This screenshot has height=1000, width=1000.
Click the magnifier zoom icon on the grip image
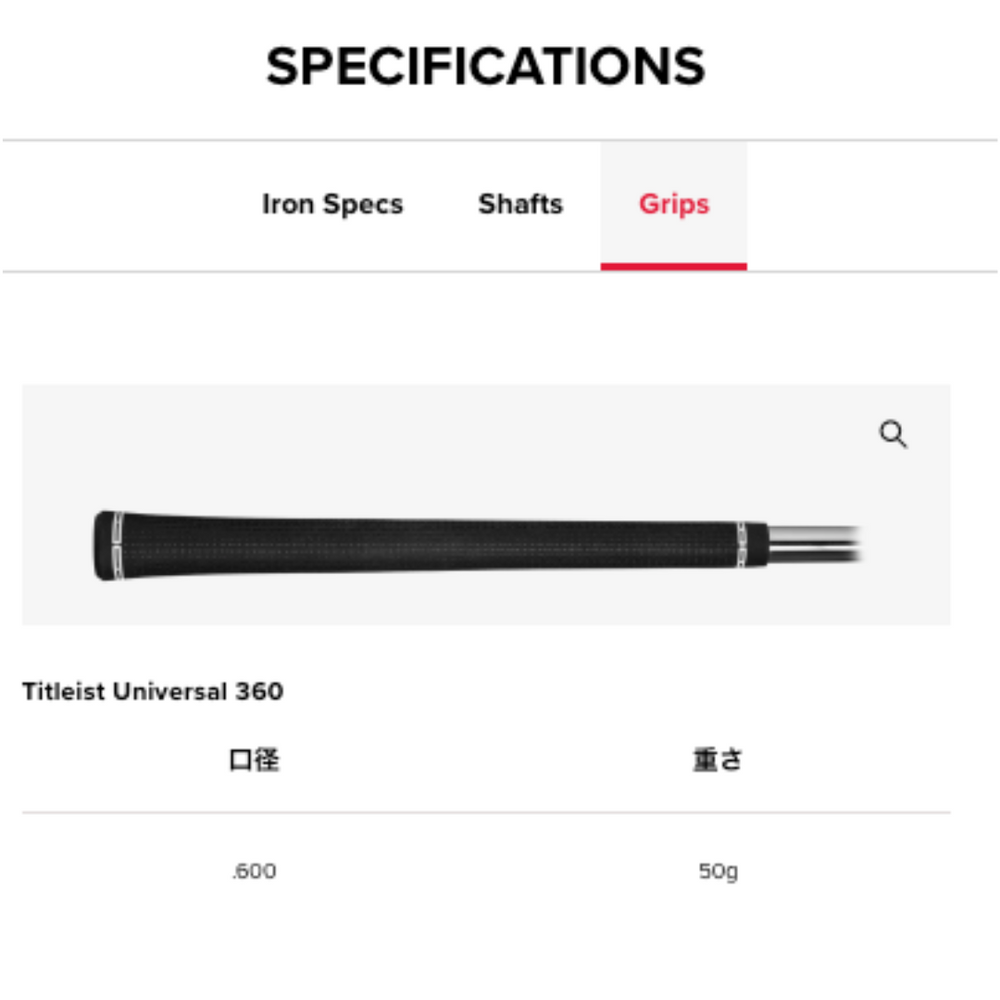tap(893, 434)
